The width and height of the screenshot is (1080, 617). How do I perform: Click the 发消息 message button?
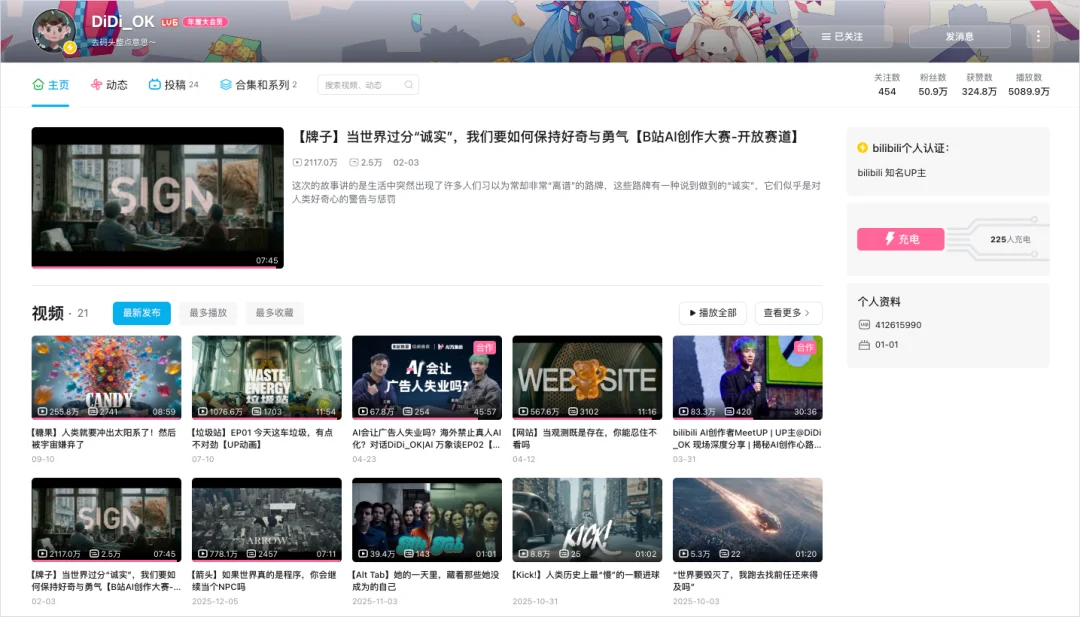959,36
